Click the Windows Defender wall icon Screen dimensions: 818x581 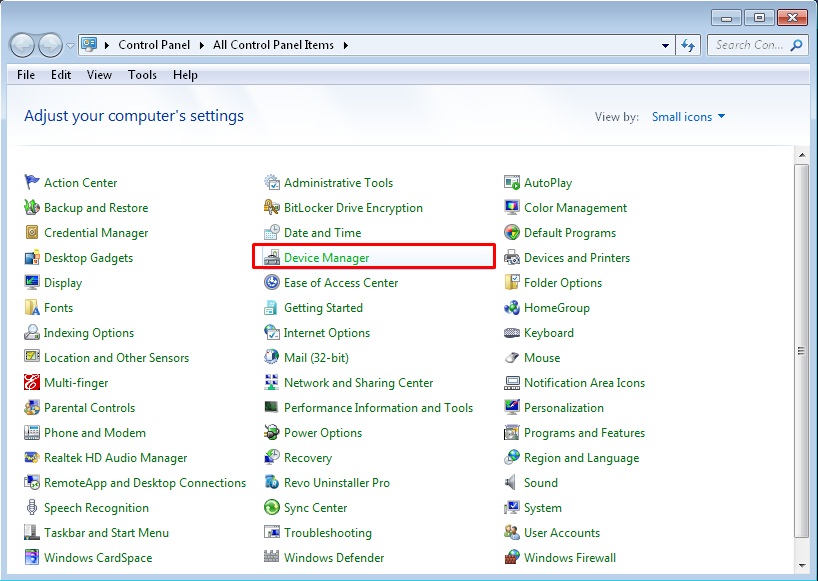click(x=272, y=557)
